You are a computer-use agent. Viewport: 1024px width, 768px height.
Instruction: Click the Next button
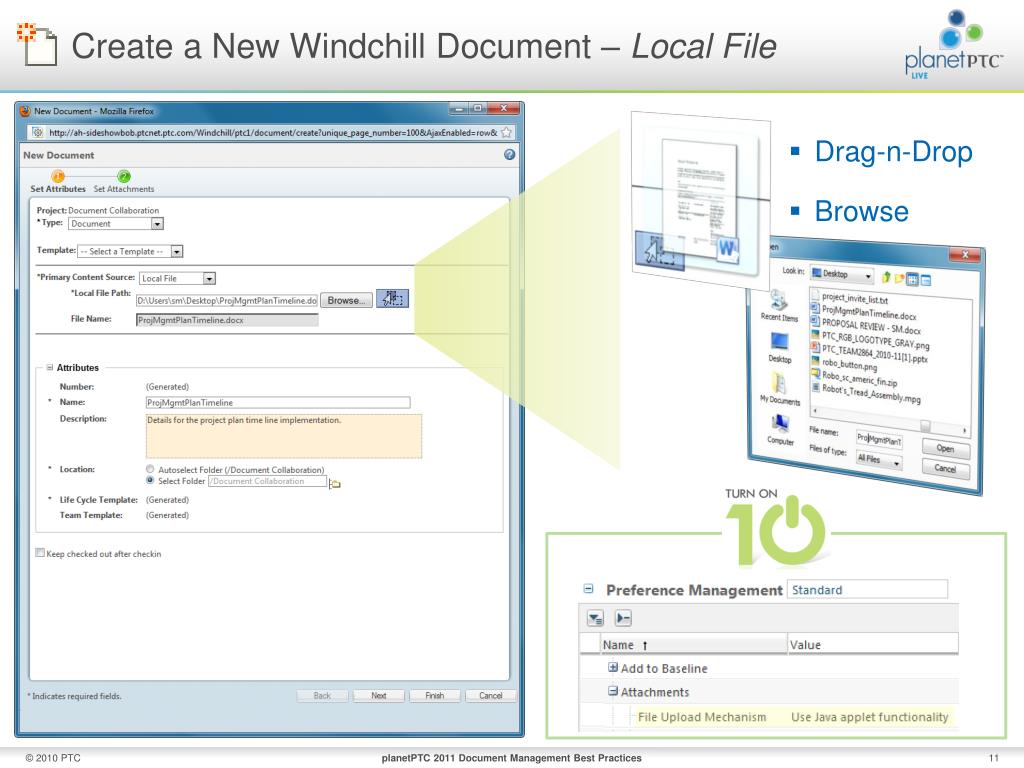(x=379, y=696)
